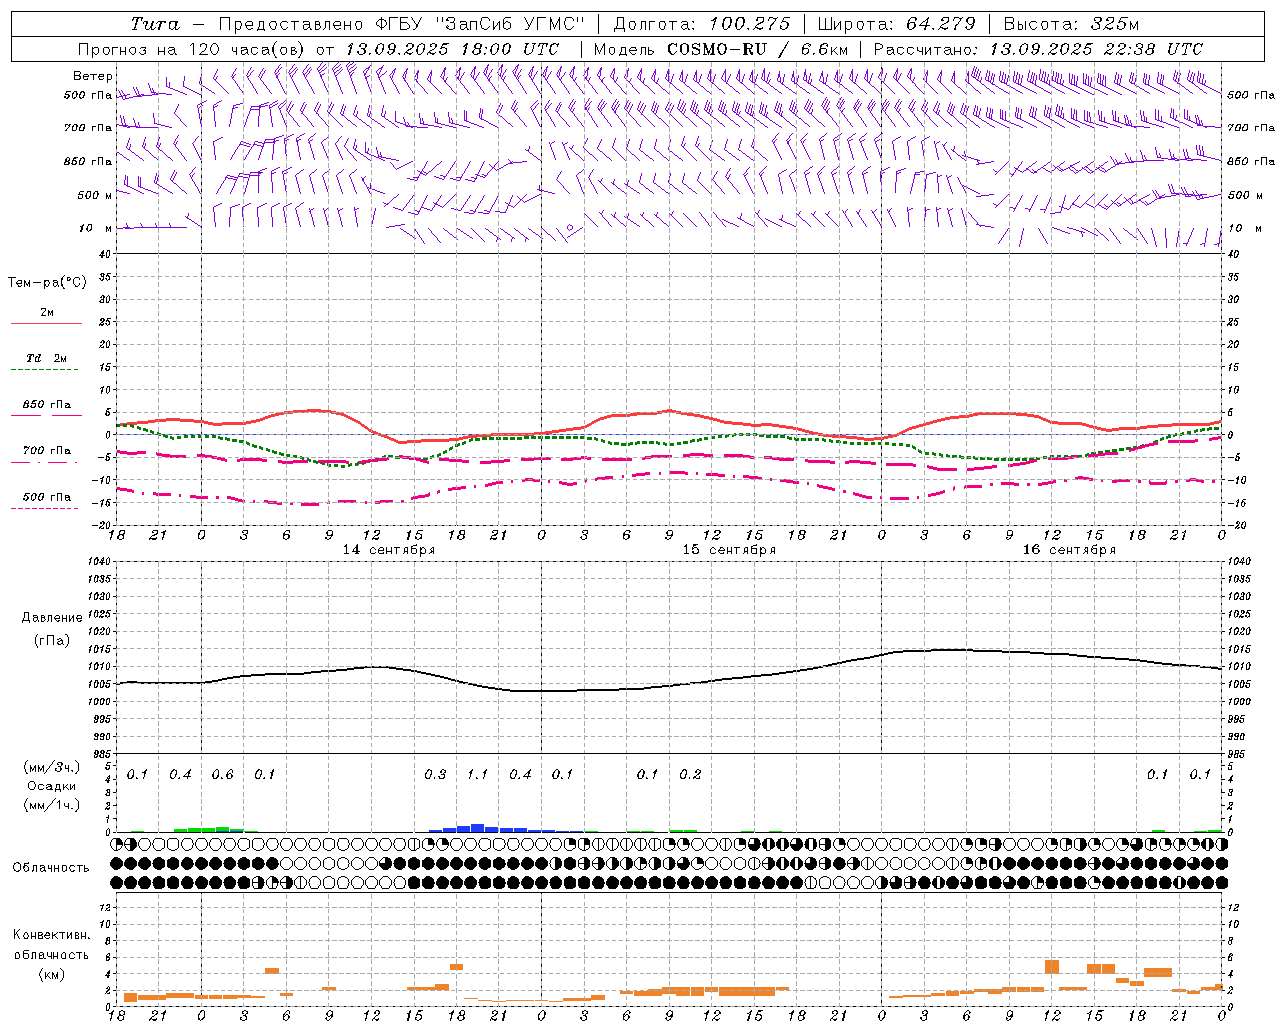Click the (мм/1ч.) precipitation unit label

[52, 805]
